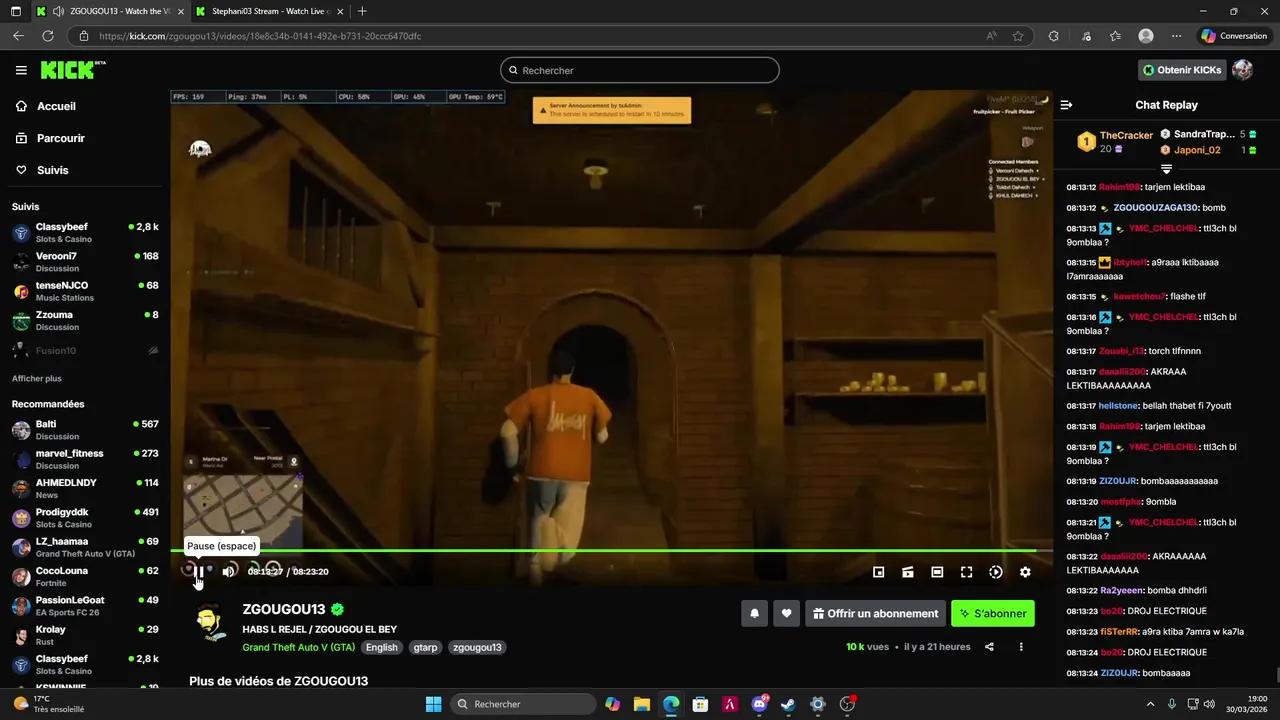Open Prodigyddk recommended channel
1280x720 pixels.
pos(85,518)
